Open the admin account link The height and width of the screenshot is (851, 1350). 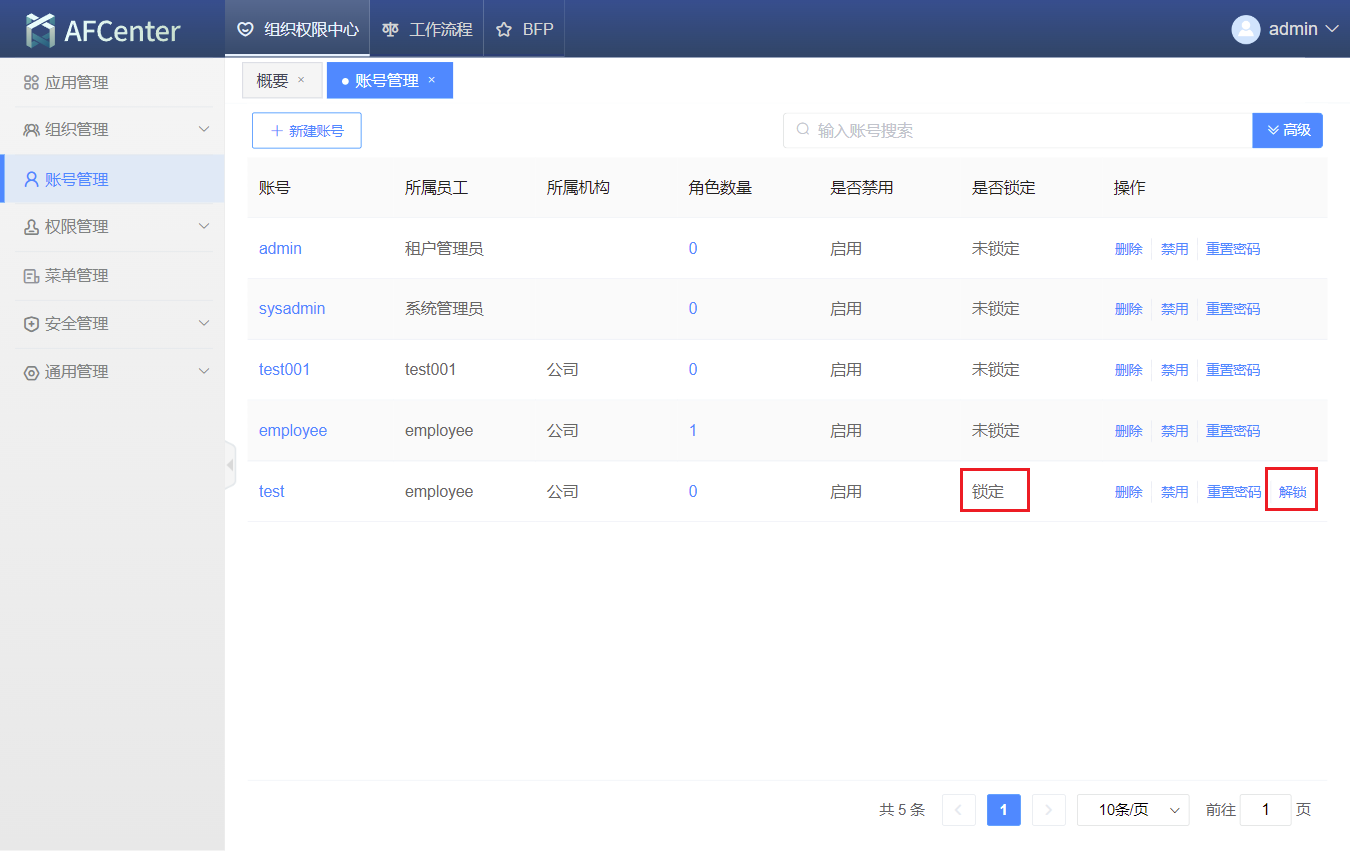coord(280,249)
